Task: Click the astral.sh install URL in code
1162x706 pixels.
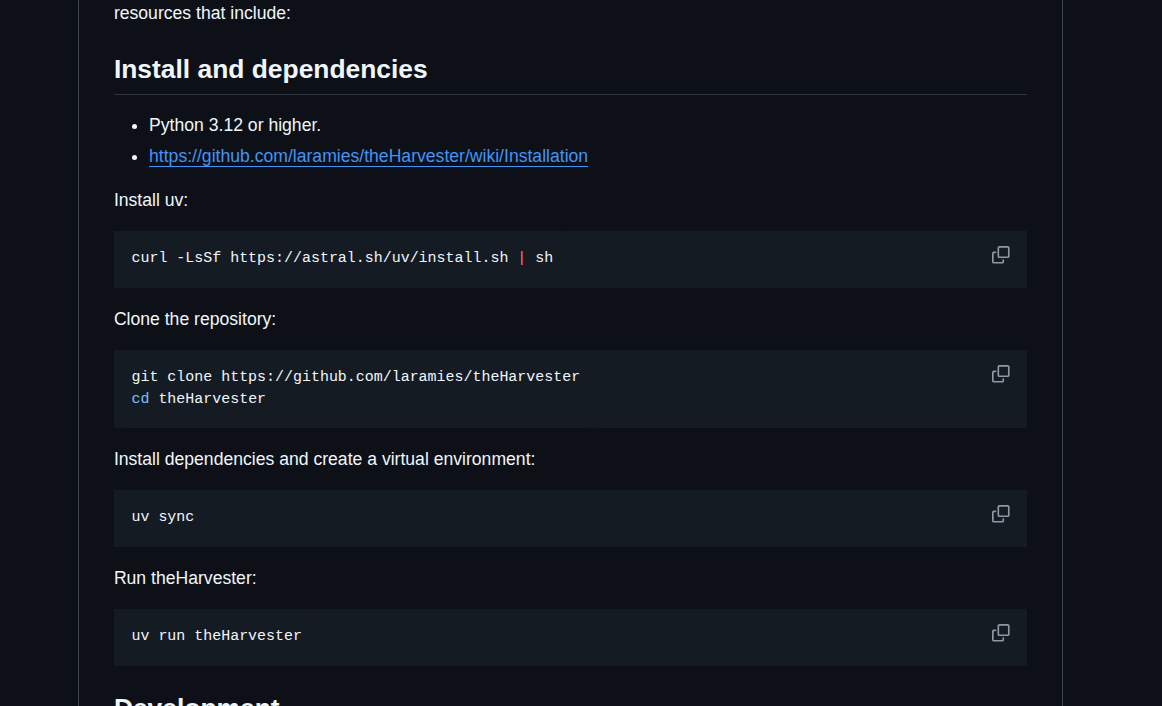Action: pos(369,258)
